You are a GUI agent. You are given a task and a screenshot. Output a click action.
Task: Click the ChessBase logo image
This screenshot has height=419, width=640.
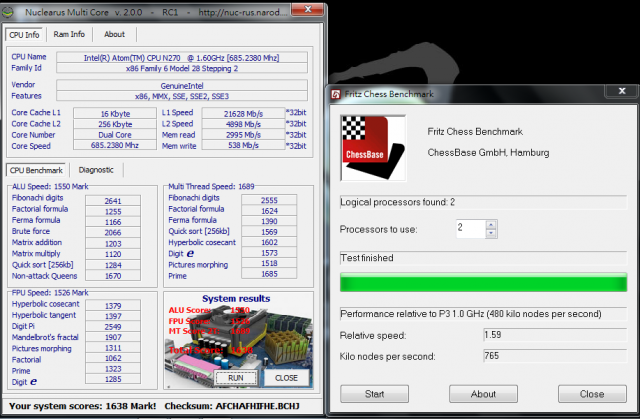tap(373, 148)
